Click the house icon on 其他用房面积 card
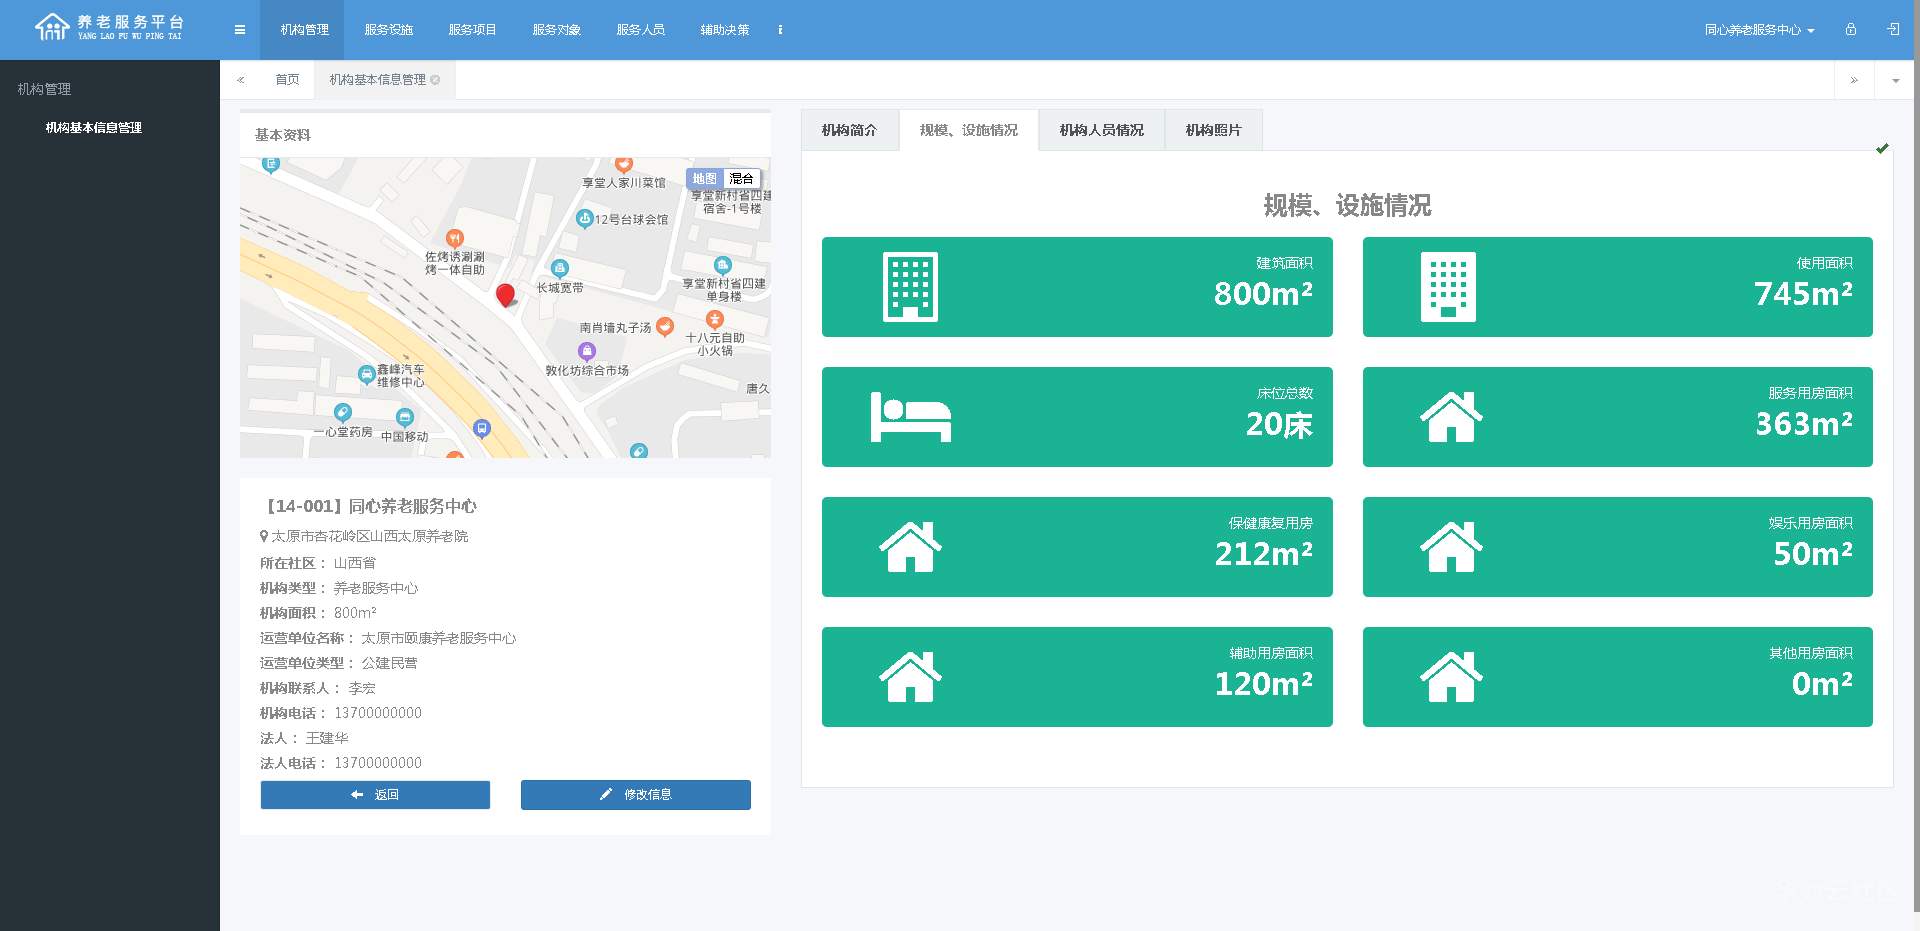Screen dimensions: 1920x931 (x=1451, y=677)
